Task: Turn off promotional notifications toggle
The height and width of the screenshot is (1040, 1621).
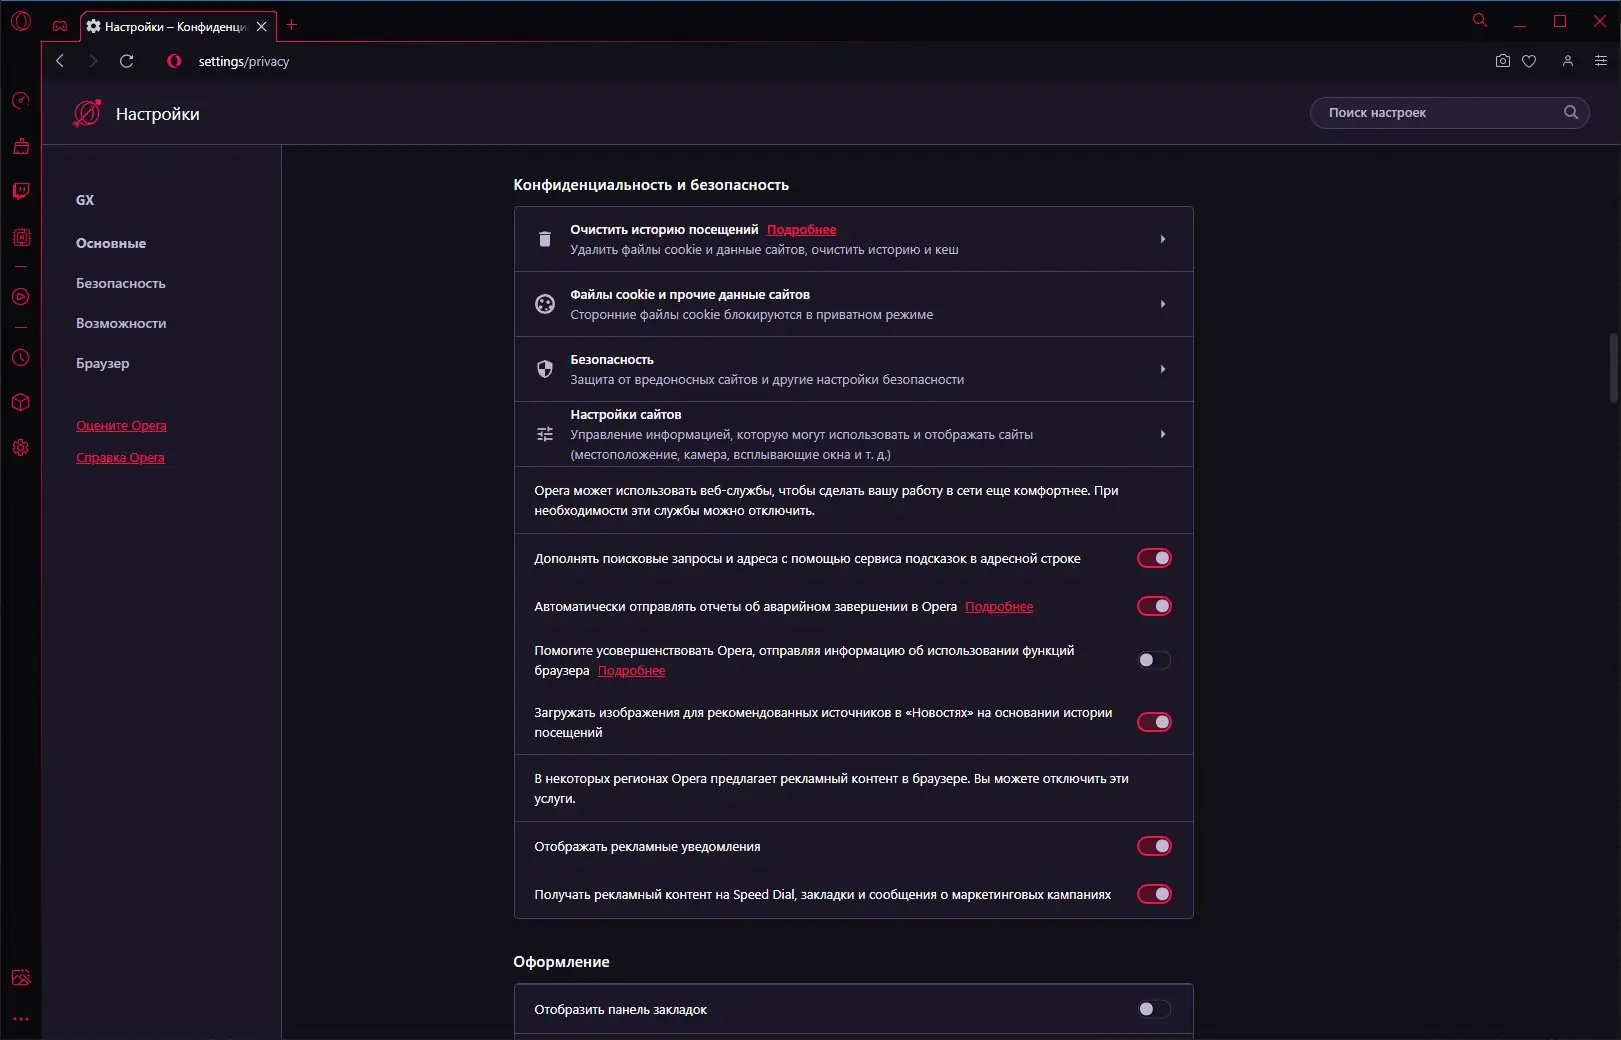Action: [1154, 846]
